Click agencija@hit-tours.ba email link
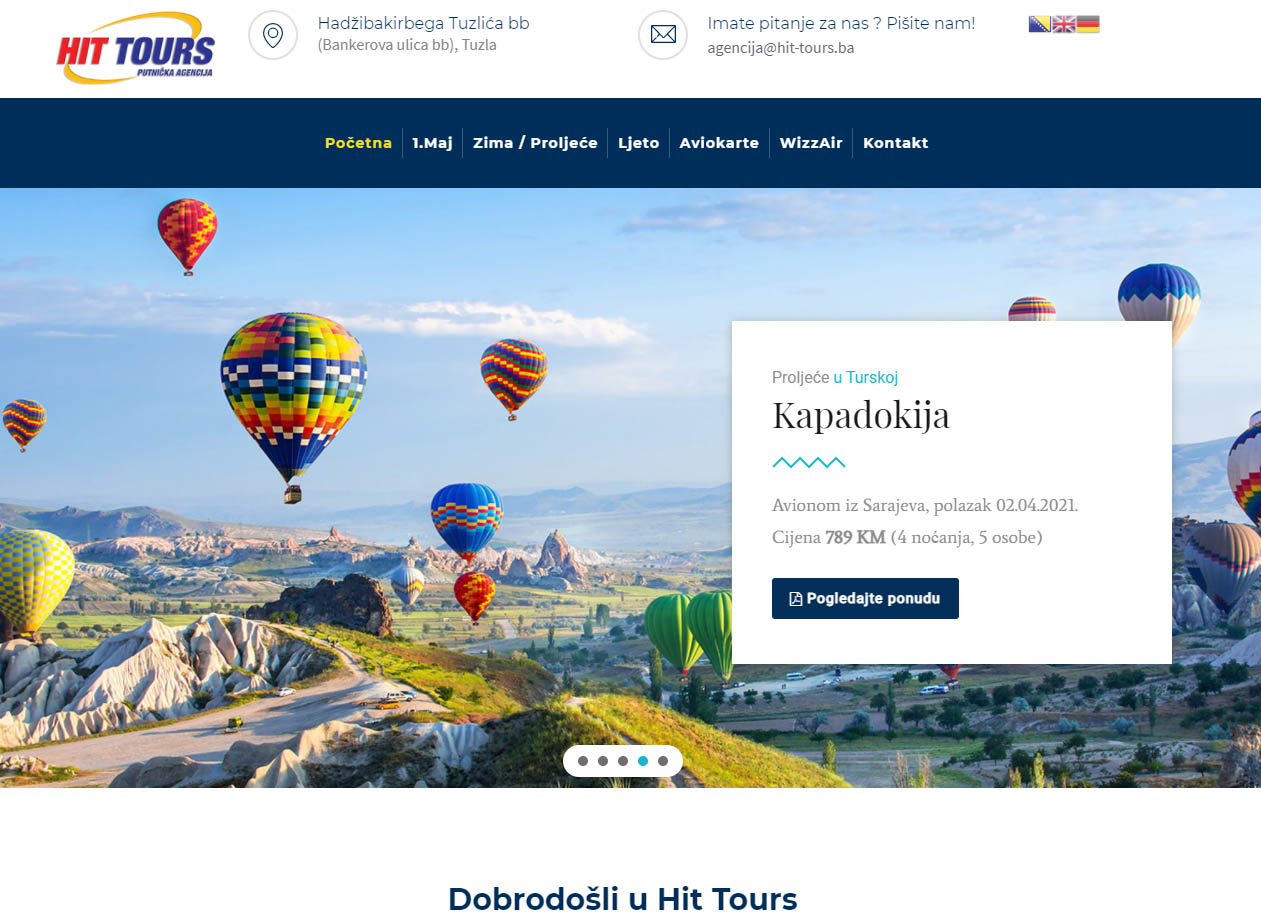Viewport: 1261px width, 922px height. [780, 48]
